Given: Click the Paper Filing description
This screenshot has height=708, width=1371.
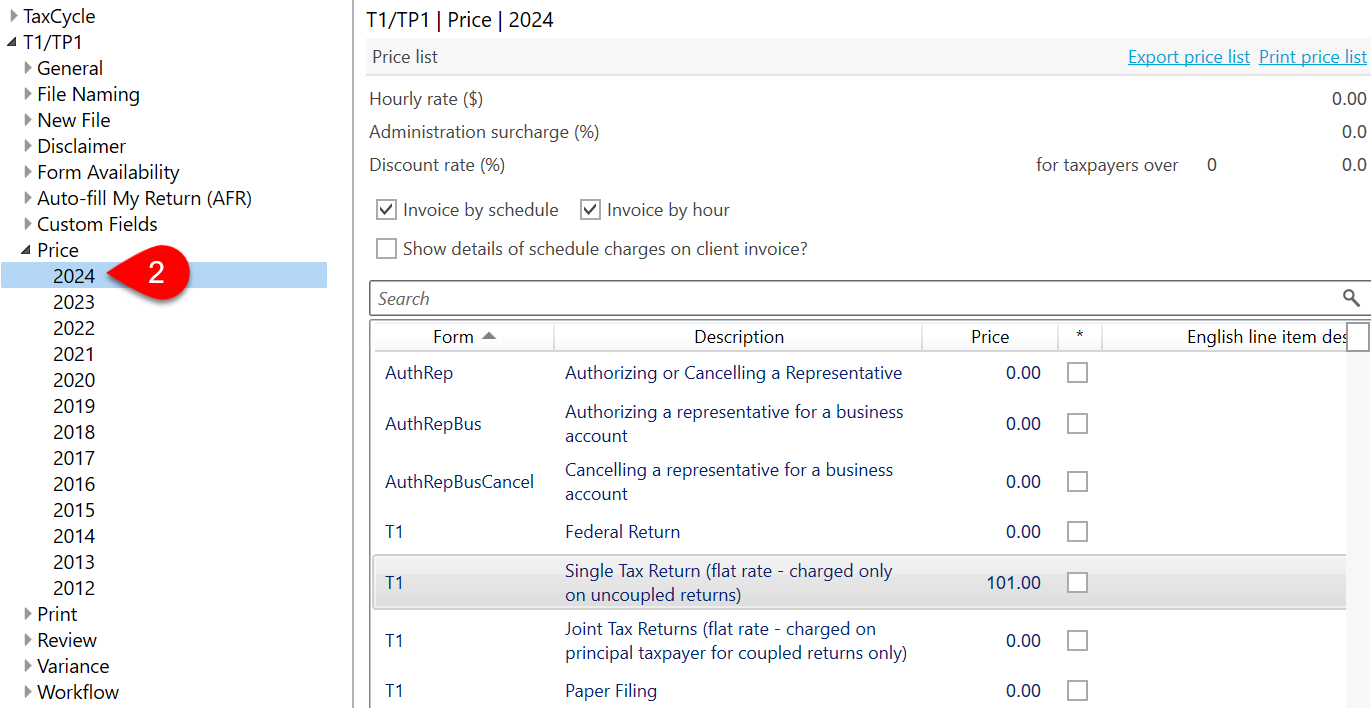Looking at the screenshot, I should (611, 691).
